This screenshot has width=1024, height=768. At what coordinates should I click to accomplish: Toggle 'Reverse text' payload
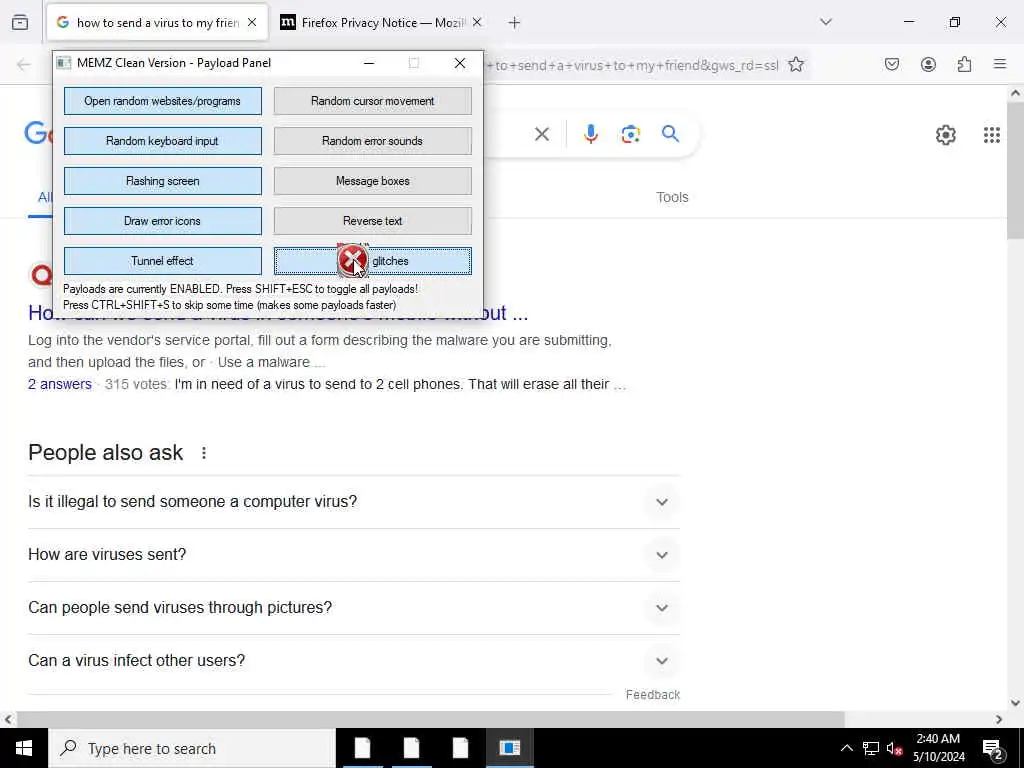coord(372,221)
